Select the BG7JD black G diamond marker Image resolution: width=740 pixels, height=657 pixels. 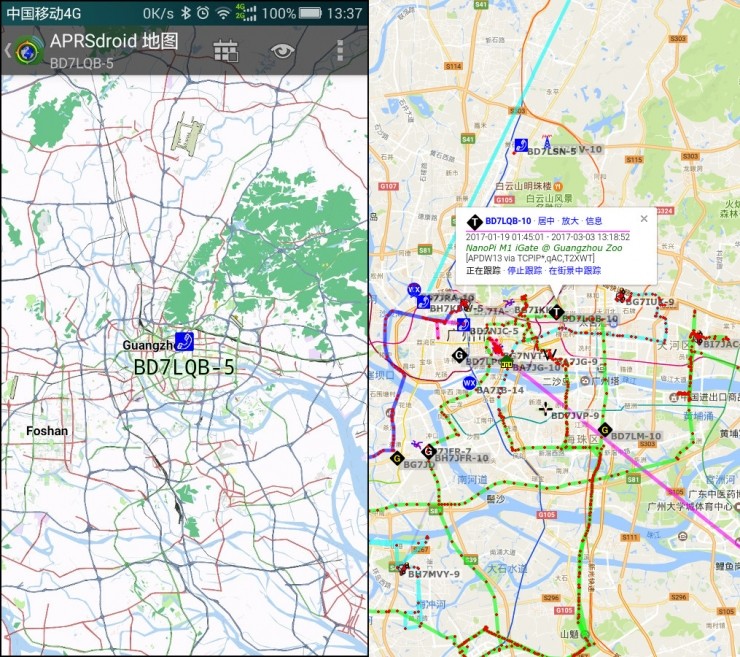click(x=397, y=458)
